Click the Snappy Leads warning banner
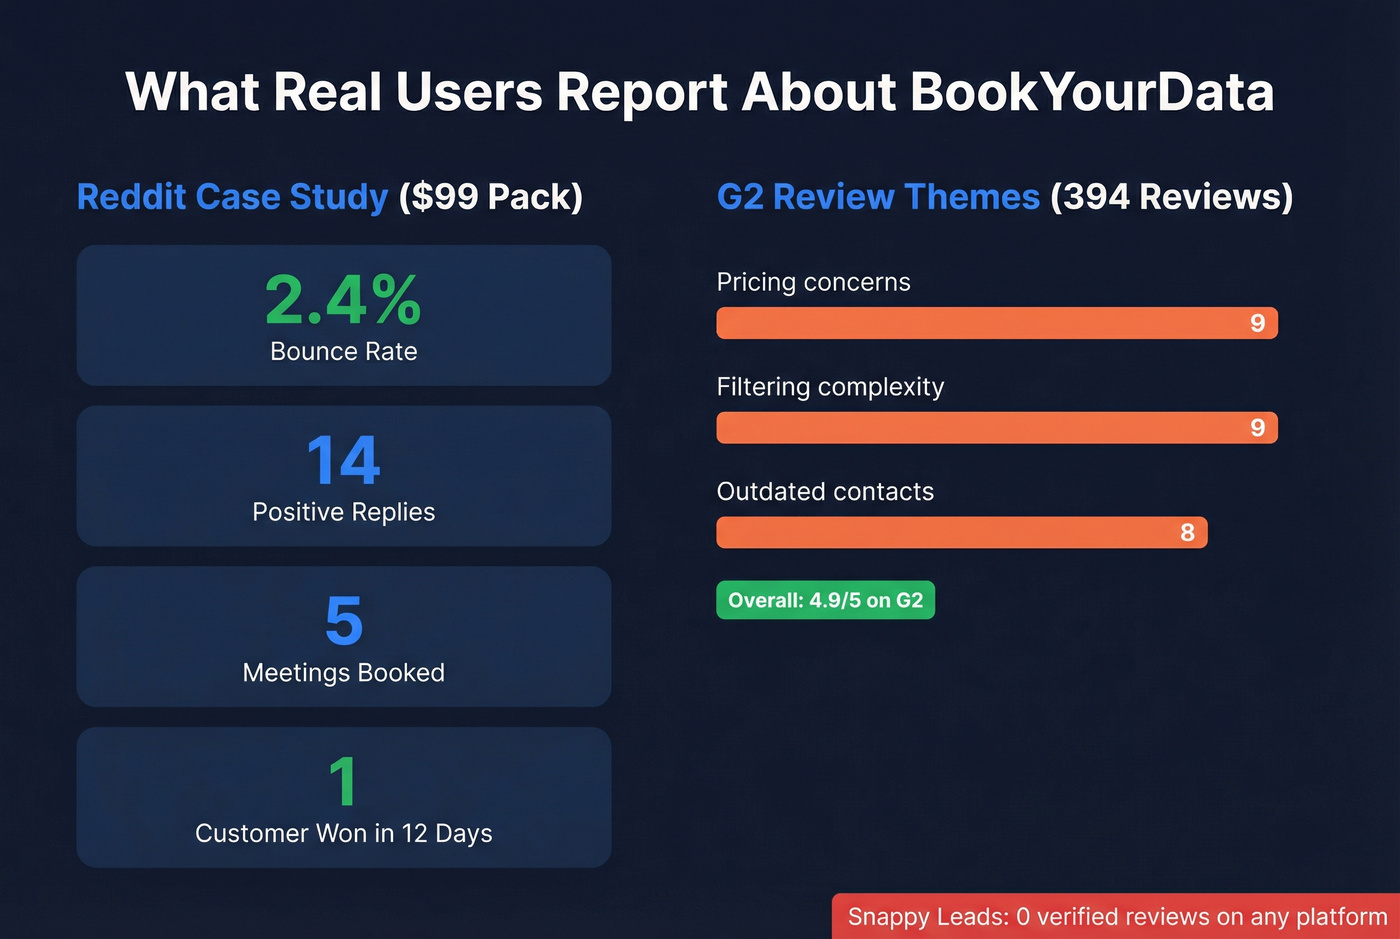Image resolution: width=1400 pixels, height=939 pixels. [1115, 916]
